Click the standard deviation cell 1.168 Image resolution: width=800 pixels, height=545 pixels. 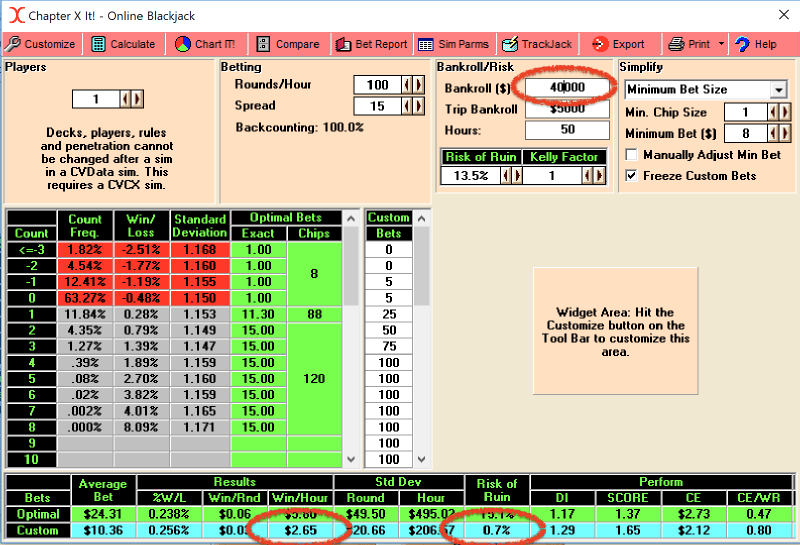[x=199, y=250]
